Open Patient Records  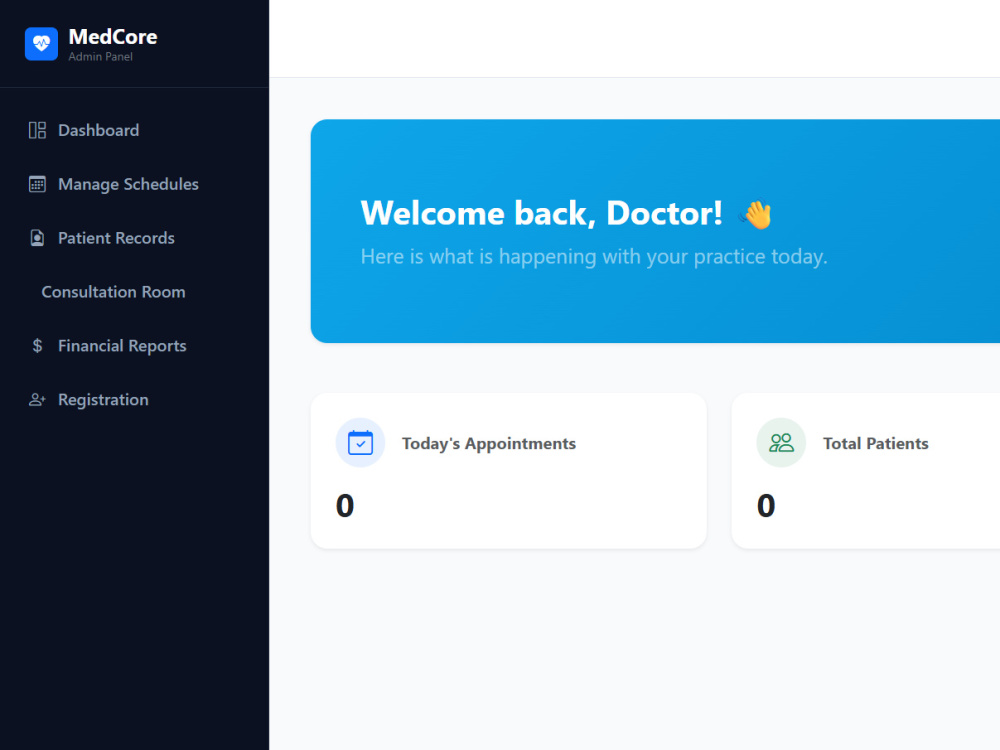coord(135,238)
